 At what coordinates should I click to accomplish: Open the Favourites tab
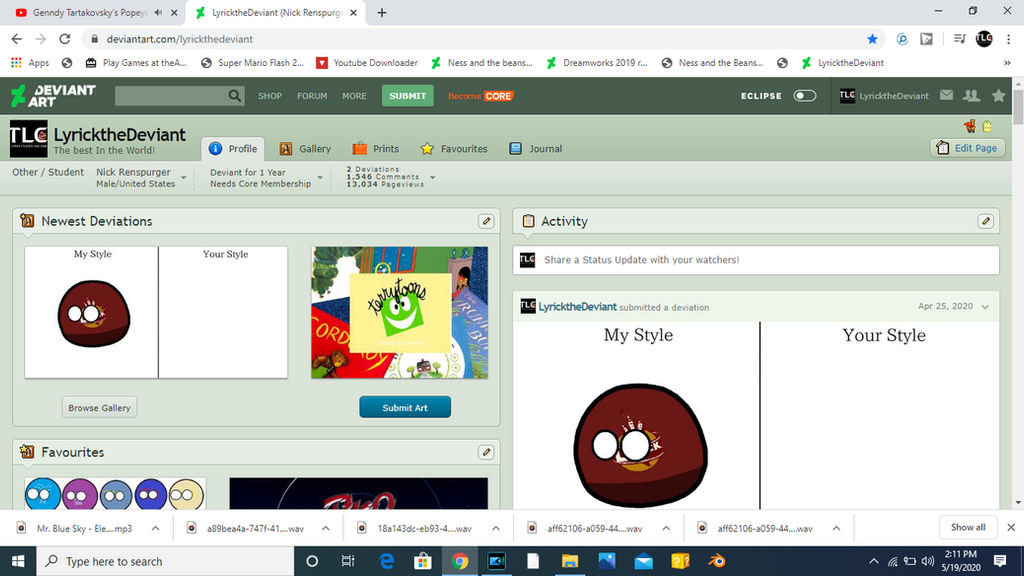pos(454,149)
